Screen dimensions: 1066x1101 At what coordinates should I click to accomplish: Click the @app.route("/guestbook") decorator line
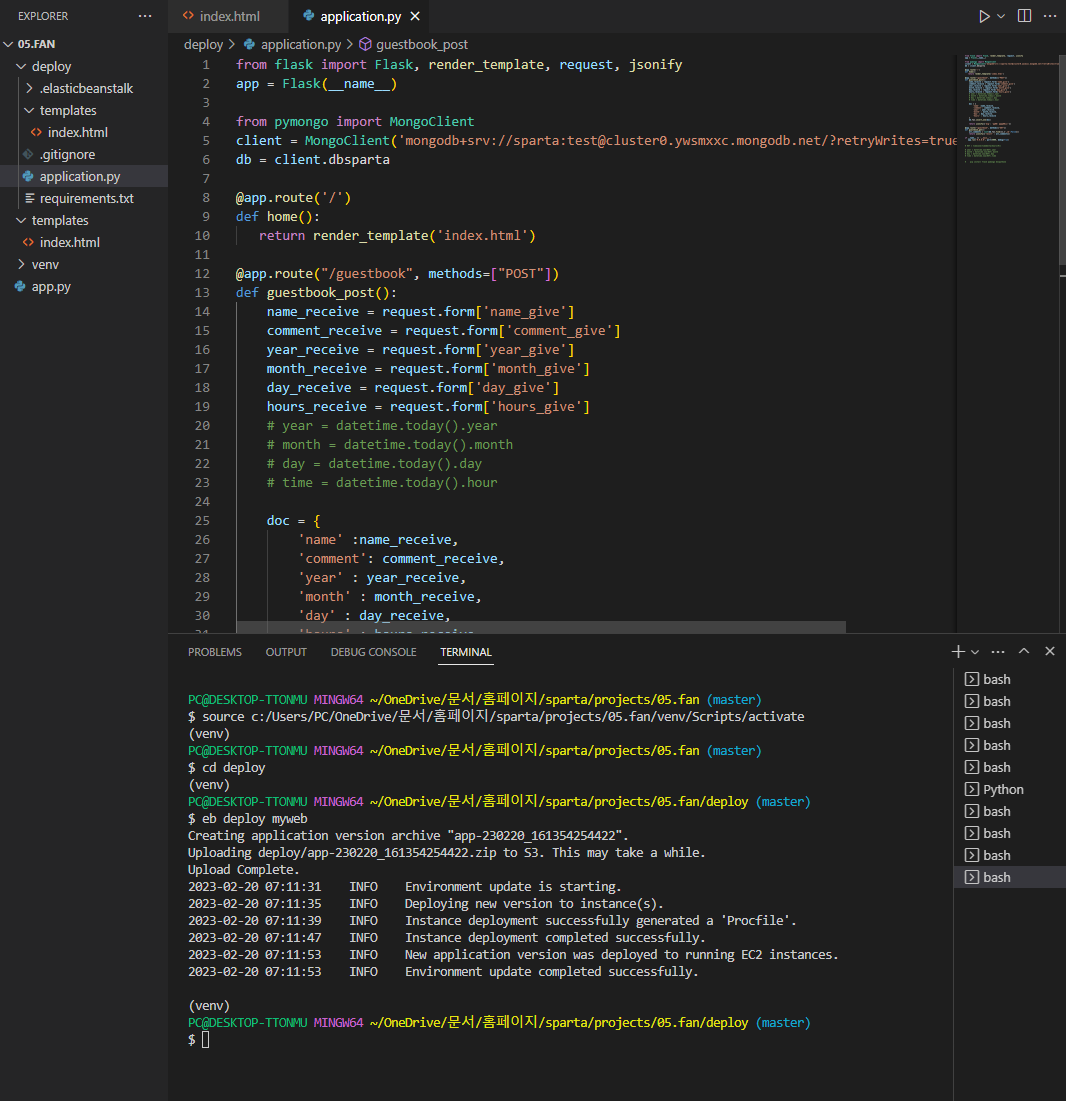click(397, 274)
